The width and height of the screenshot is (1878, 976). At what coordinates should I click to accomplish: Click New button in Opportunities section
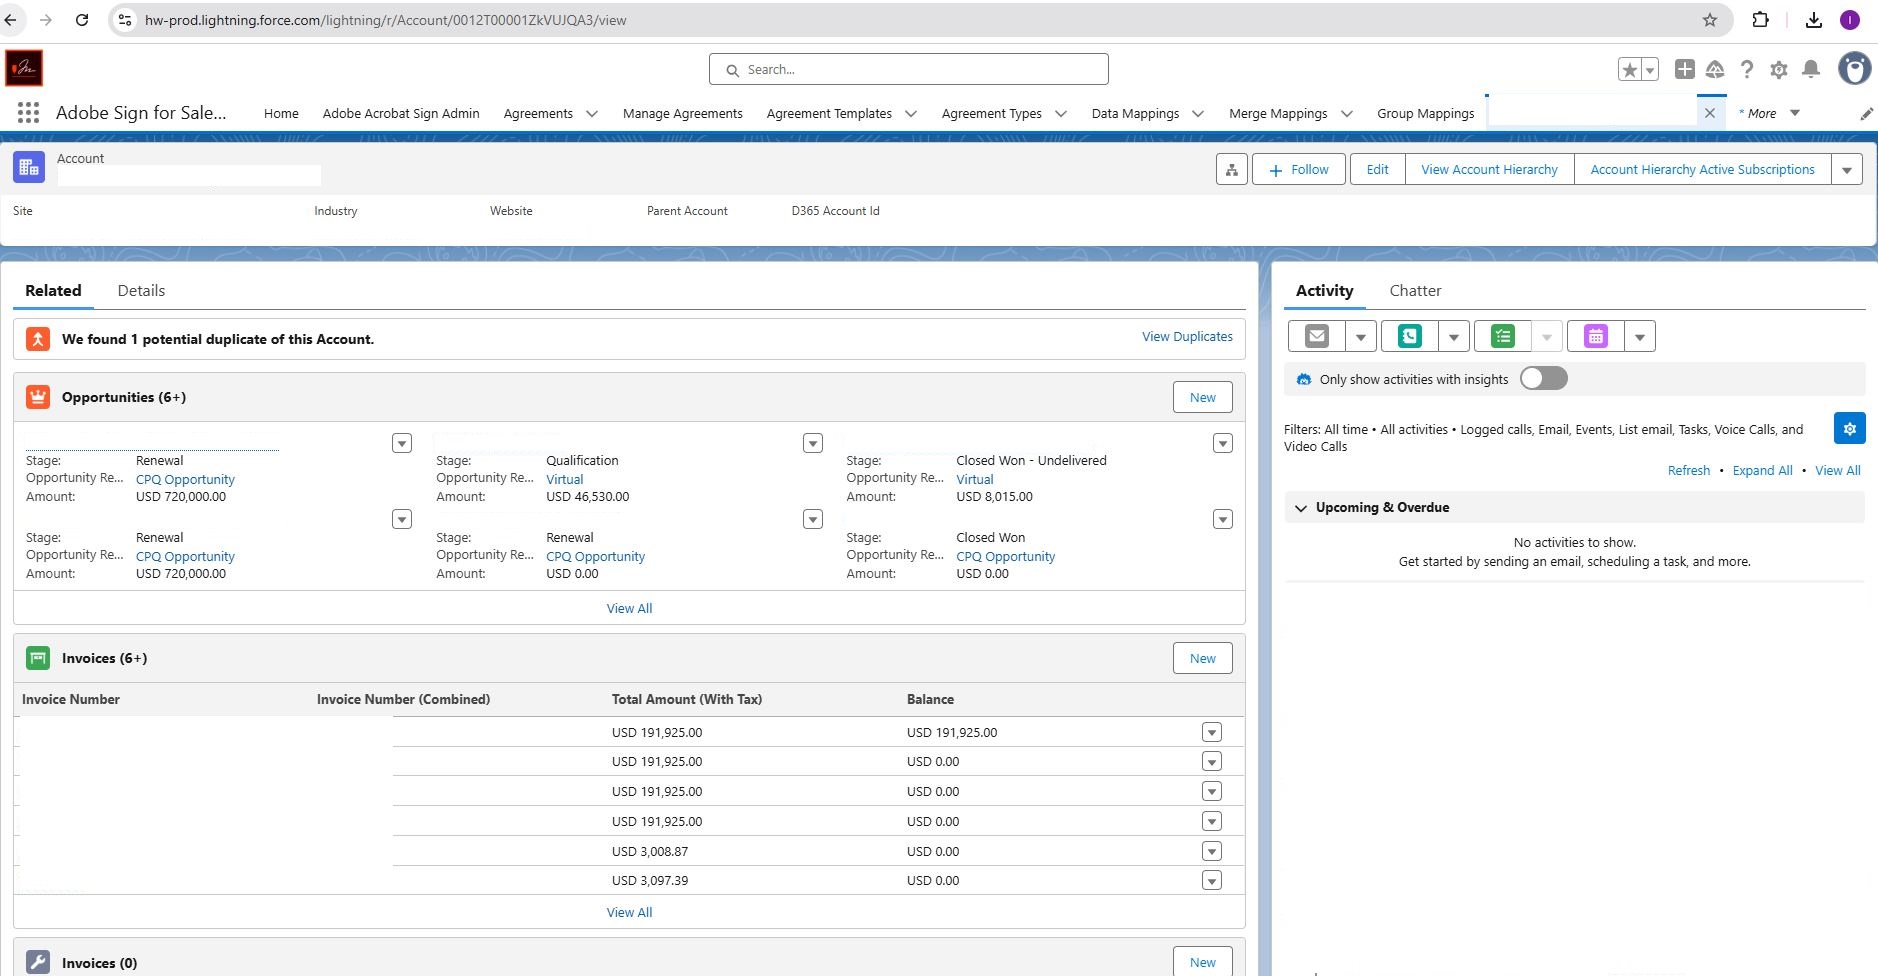[1202, 398]
